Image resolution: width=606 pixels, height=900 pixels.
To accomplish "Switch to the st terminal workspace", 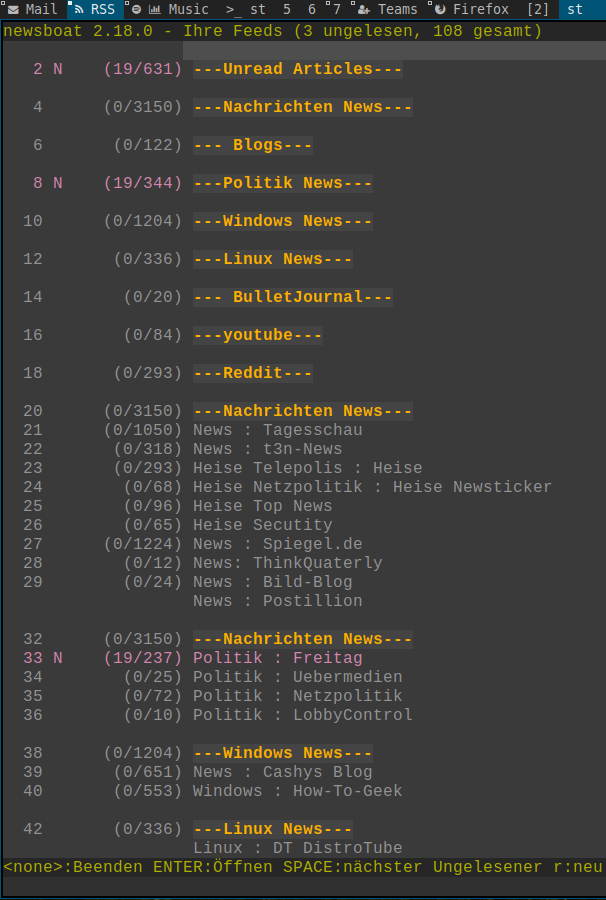I will tap(575, 9).
